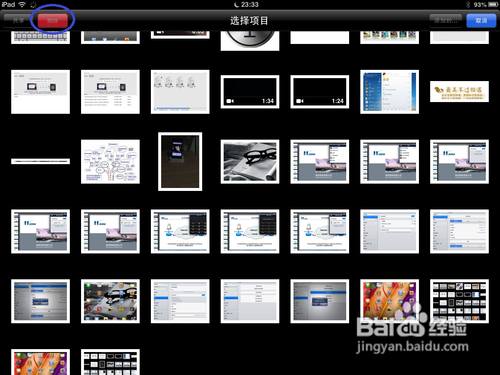Select the 23:33 clock in the status bar
This screenshot has width=500, height=375.
coord(250,4)
